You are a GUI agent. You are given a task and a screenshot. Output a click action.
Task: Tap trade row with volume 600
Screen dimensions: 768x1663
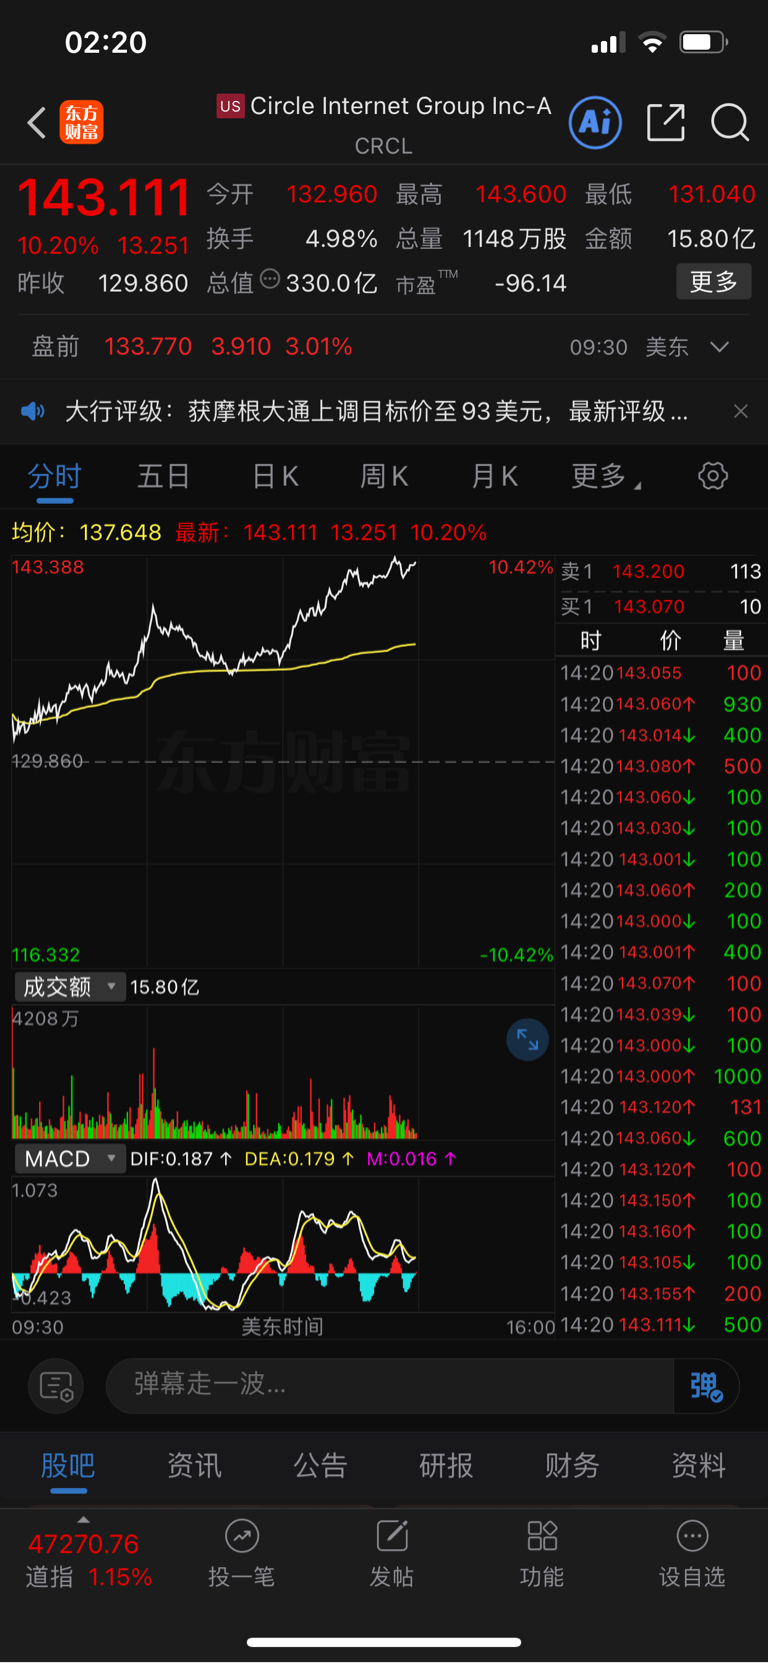coord(661,1138)
